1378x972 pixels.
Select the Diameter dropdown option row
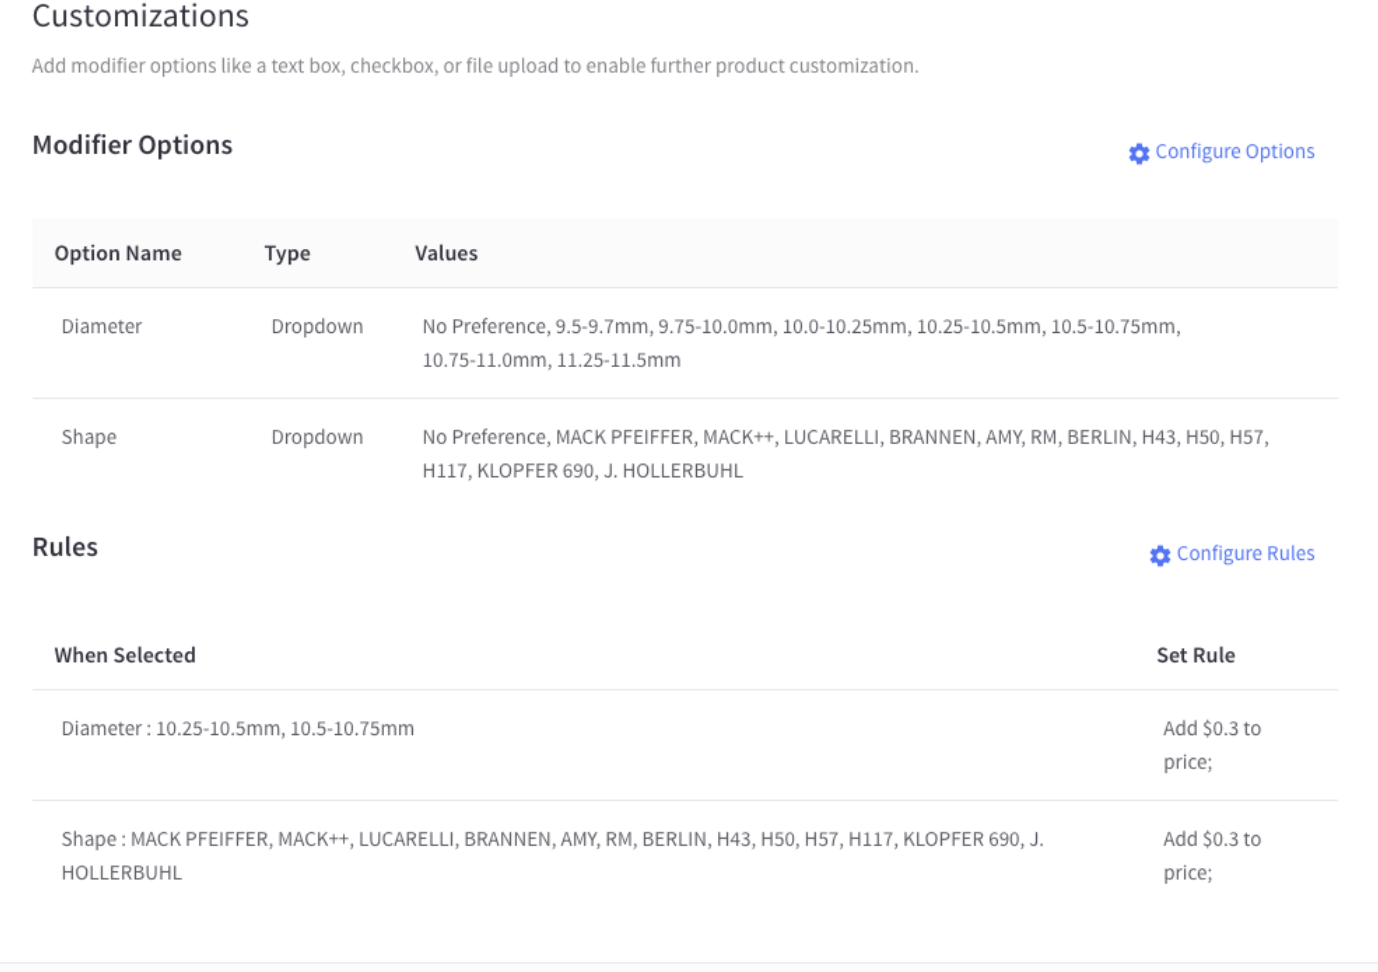(102, 327)
